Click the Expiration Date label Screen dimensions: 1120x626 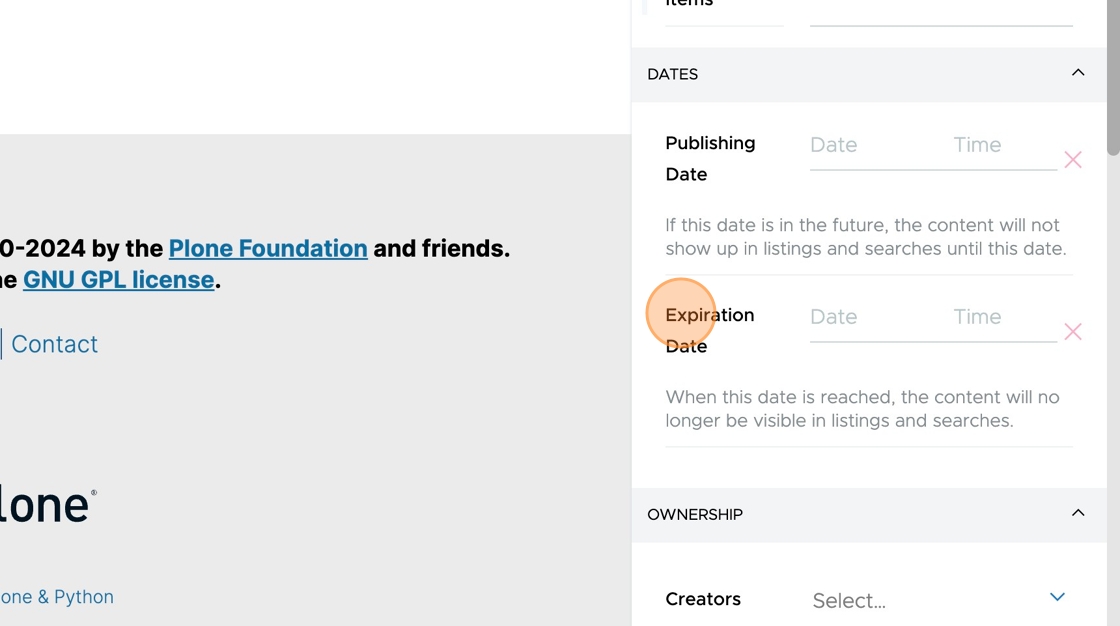click(709, 331)
